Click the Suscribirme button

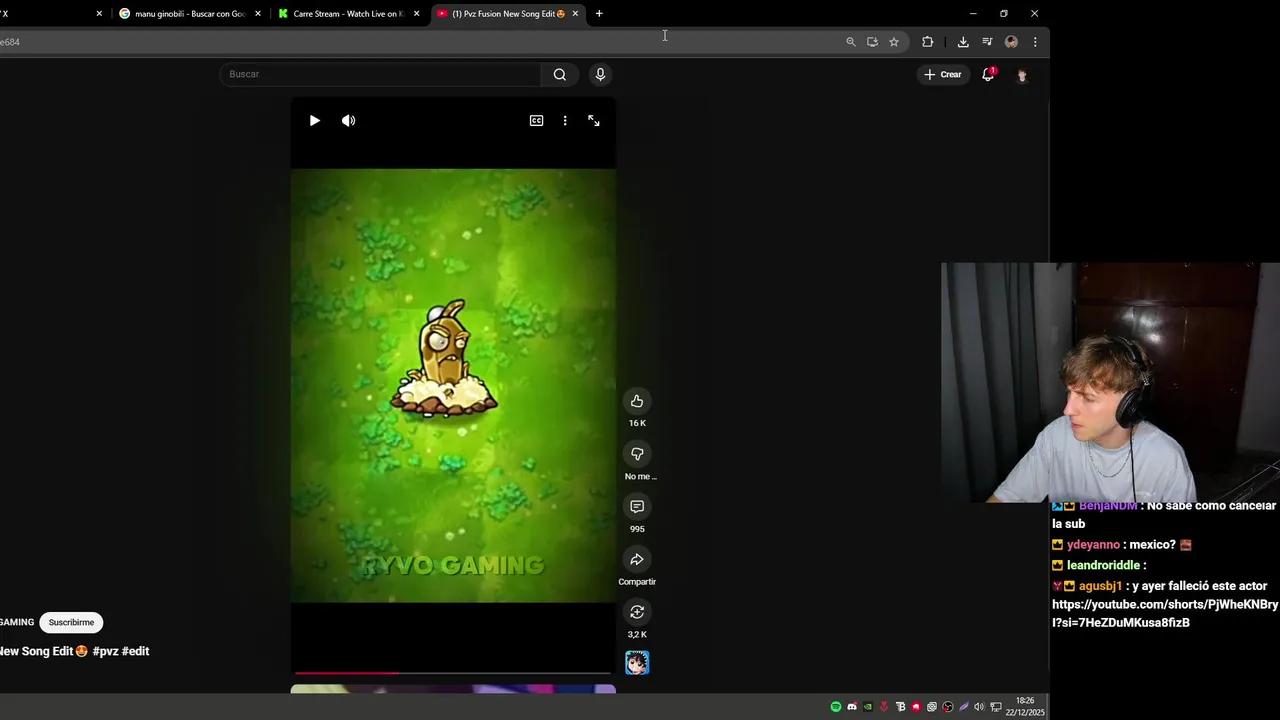click(71, 622)
